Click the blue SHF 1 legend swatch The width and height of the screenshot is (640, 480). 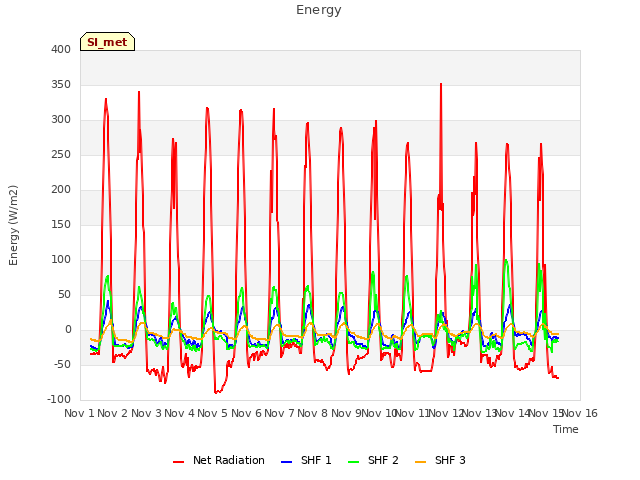tap(287, 462)
